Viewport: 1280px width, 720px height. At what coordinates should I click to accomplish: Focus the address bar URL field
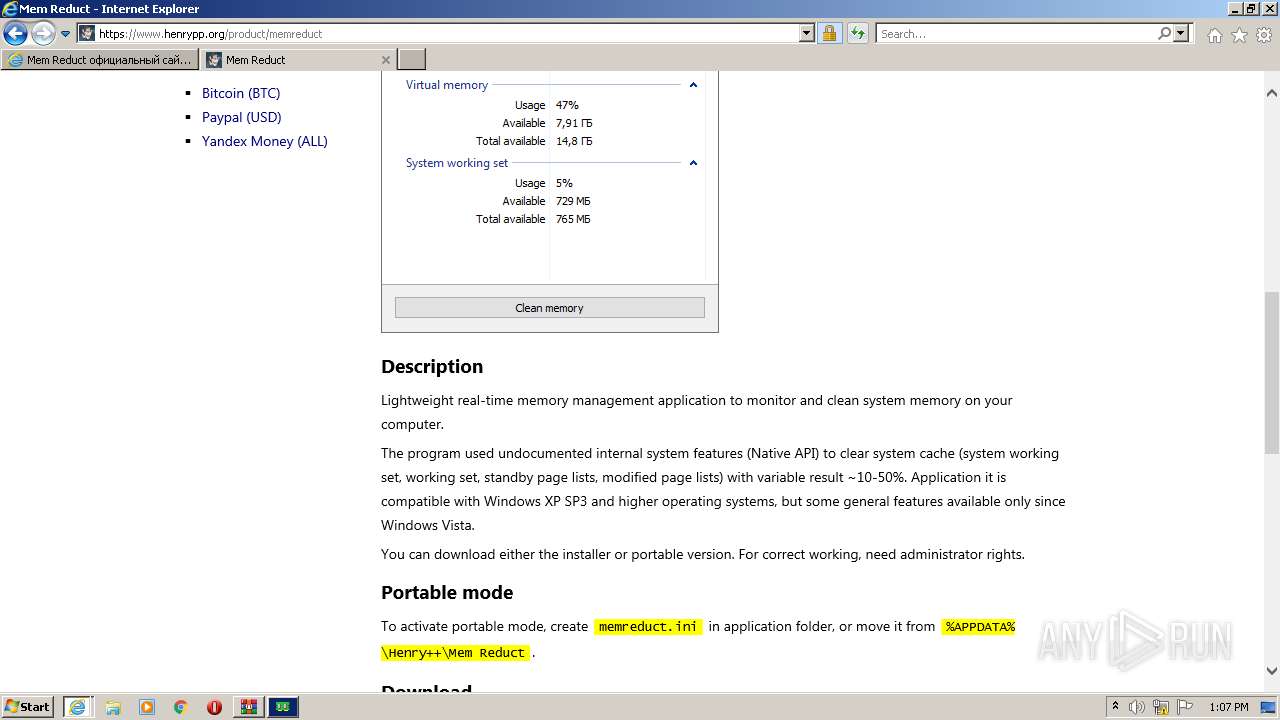click(448, 34)
